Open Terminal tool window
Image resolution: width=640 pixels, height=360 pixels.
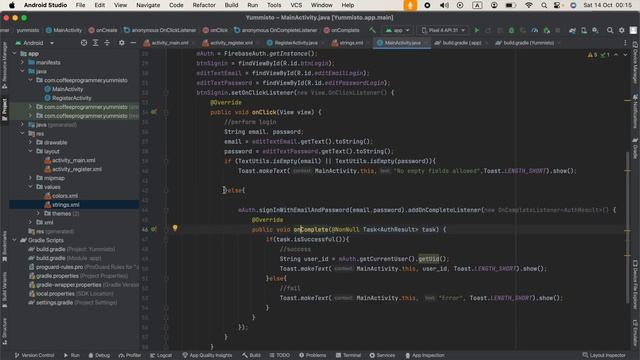coord(348,356)
